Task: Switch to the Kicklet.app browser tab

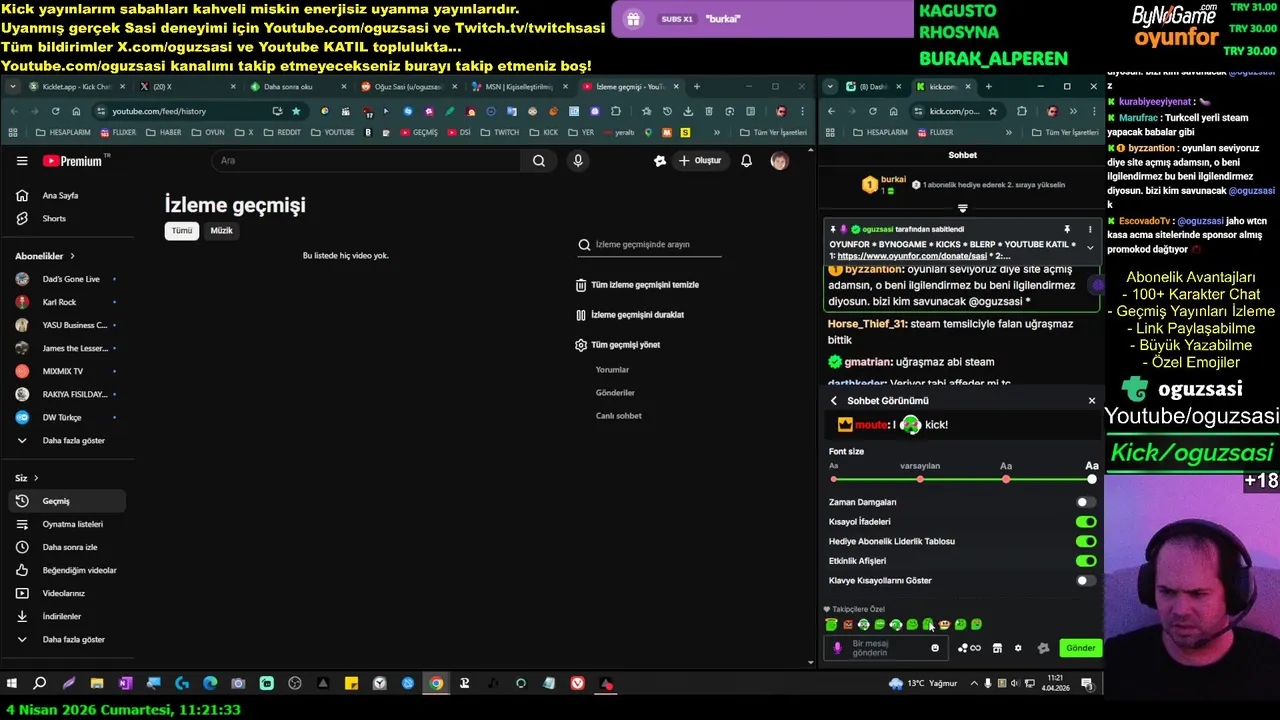Action: point(75,87)
